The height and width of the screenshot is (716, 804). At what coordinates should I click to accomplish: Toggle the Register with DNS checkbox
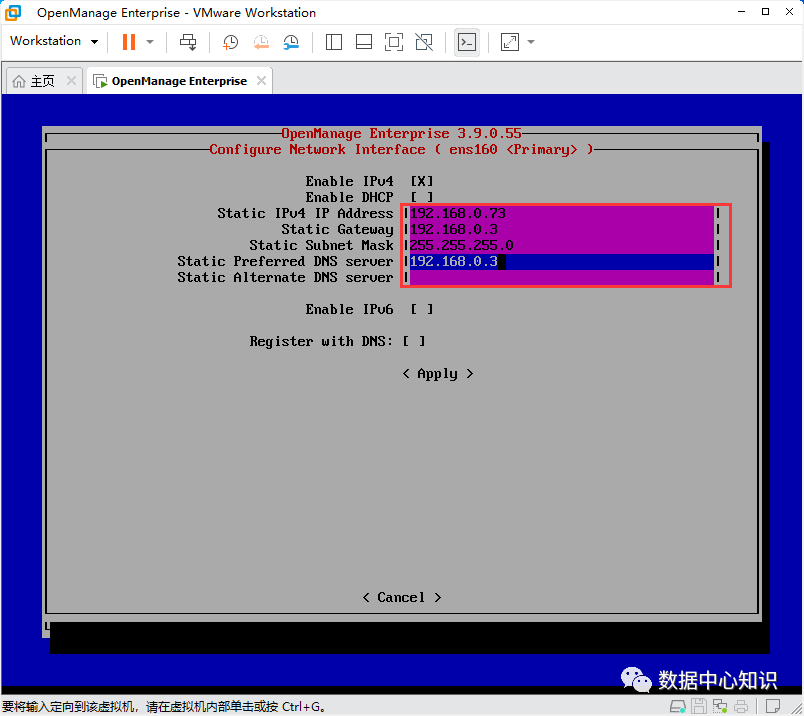414,341
